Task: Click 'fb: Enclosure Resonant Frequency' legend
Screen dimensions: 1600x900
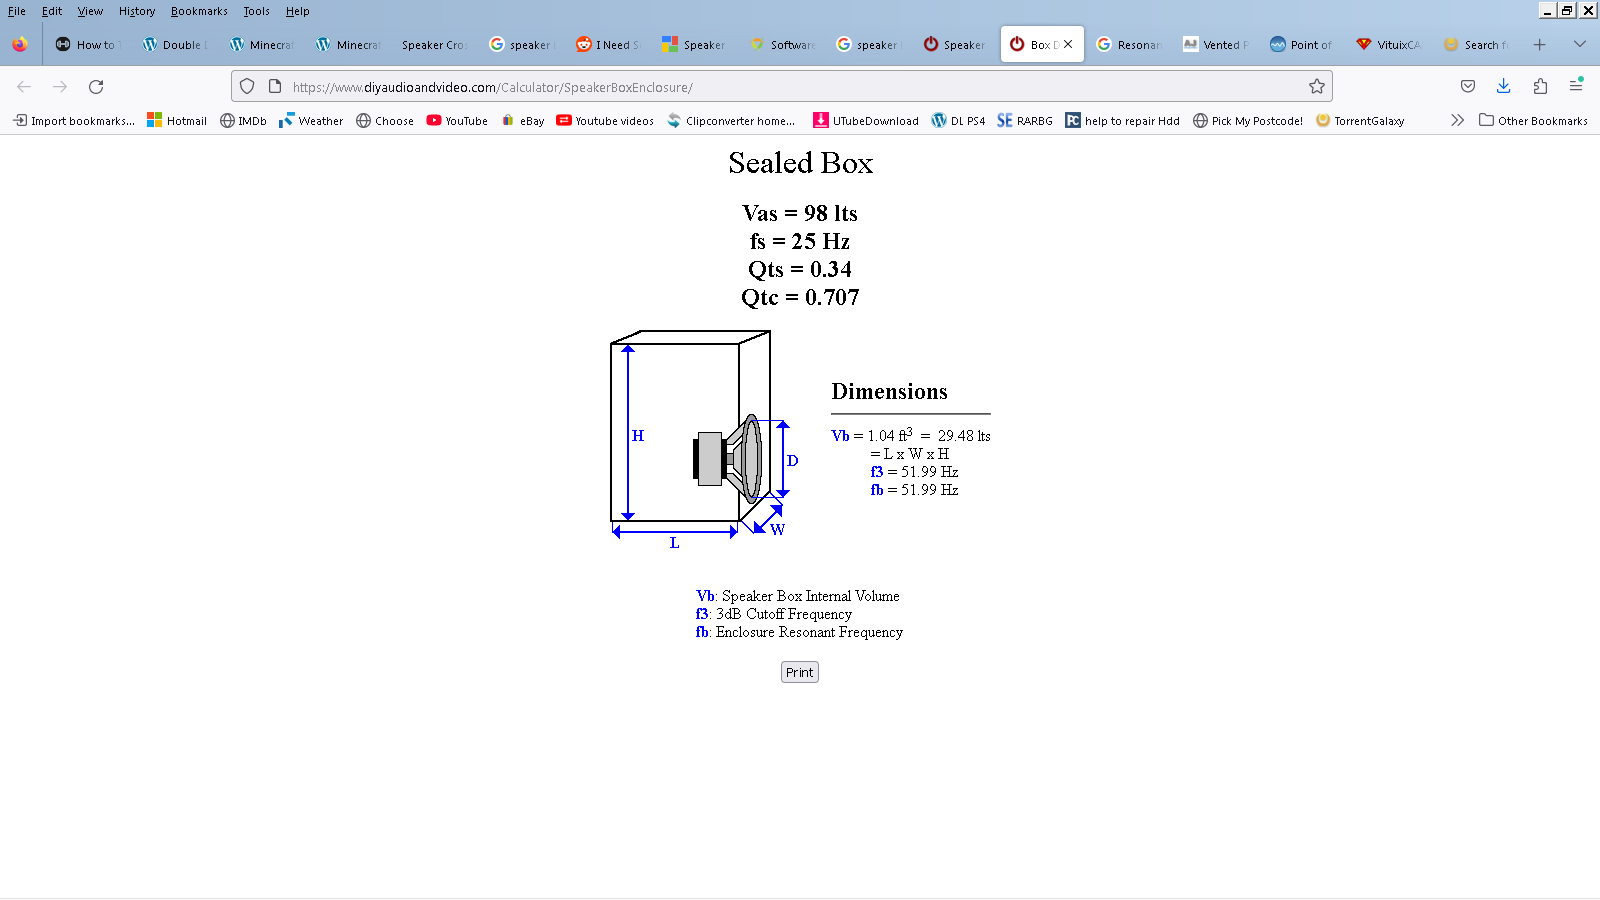Action: (x=799, y=632)
